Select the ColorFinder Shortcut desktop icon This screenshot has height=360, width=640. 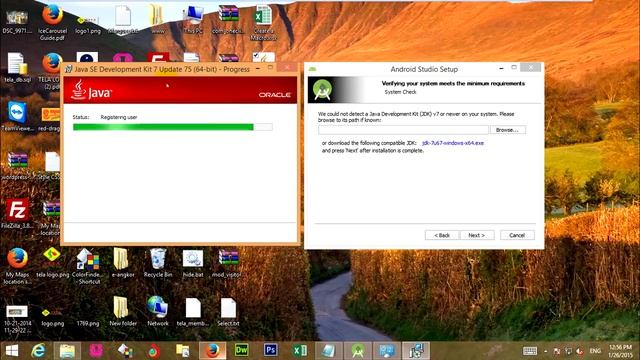click(87, 266)
